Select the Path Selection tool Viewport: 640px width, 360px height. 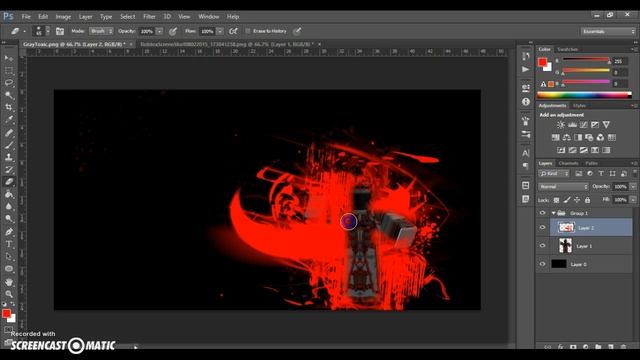9,256
